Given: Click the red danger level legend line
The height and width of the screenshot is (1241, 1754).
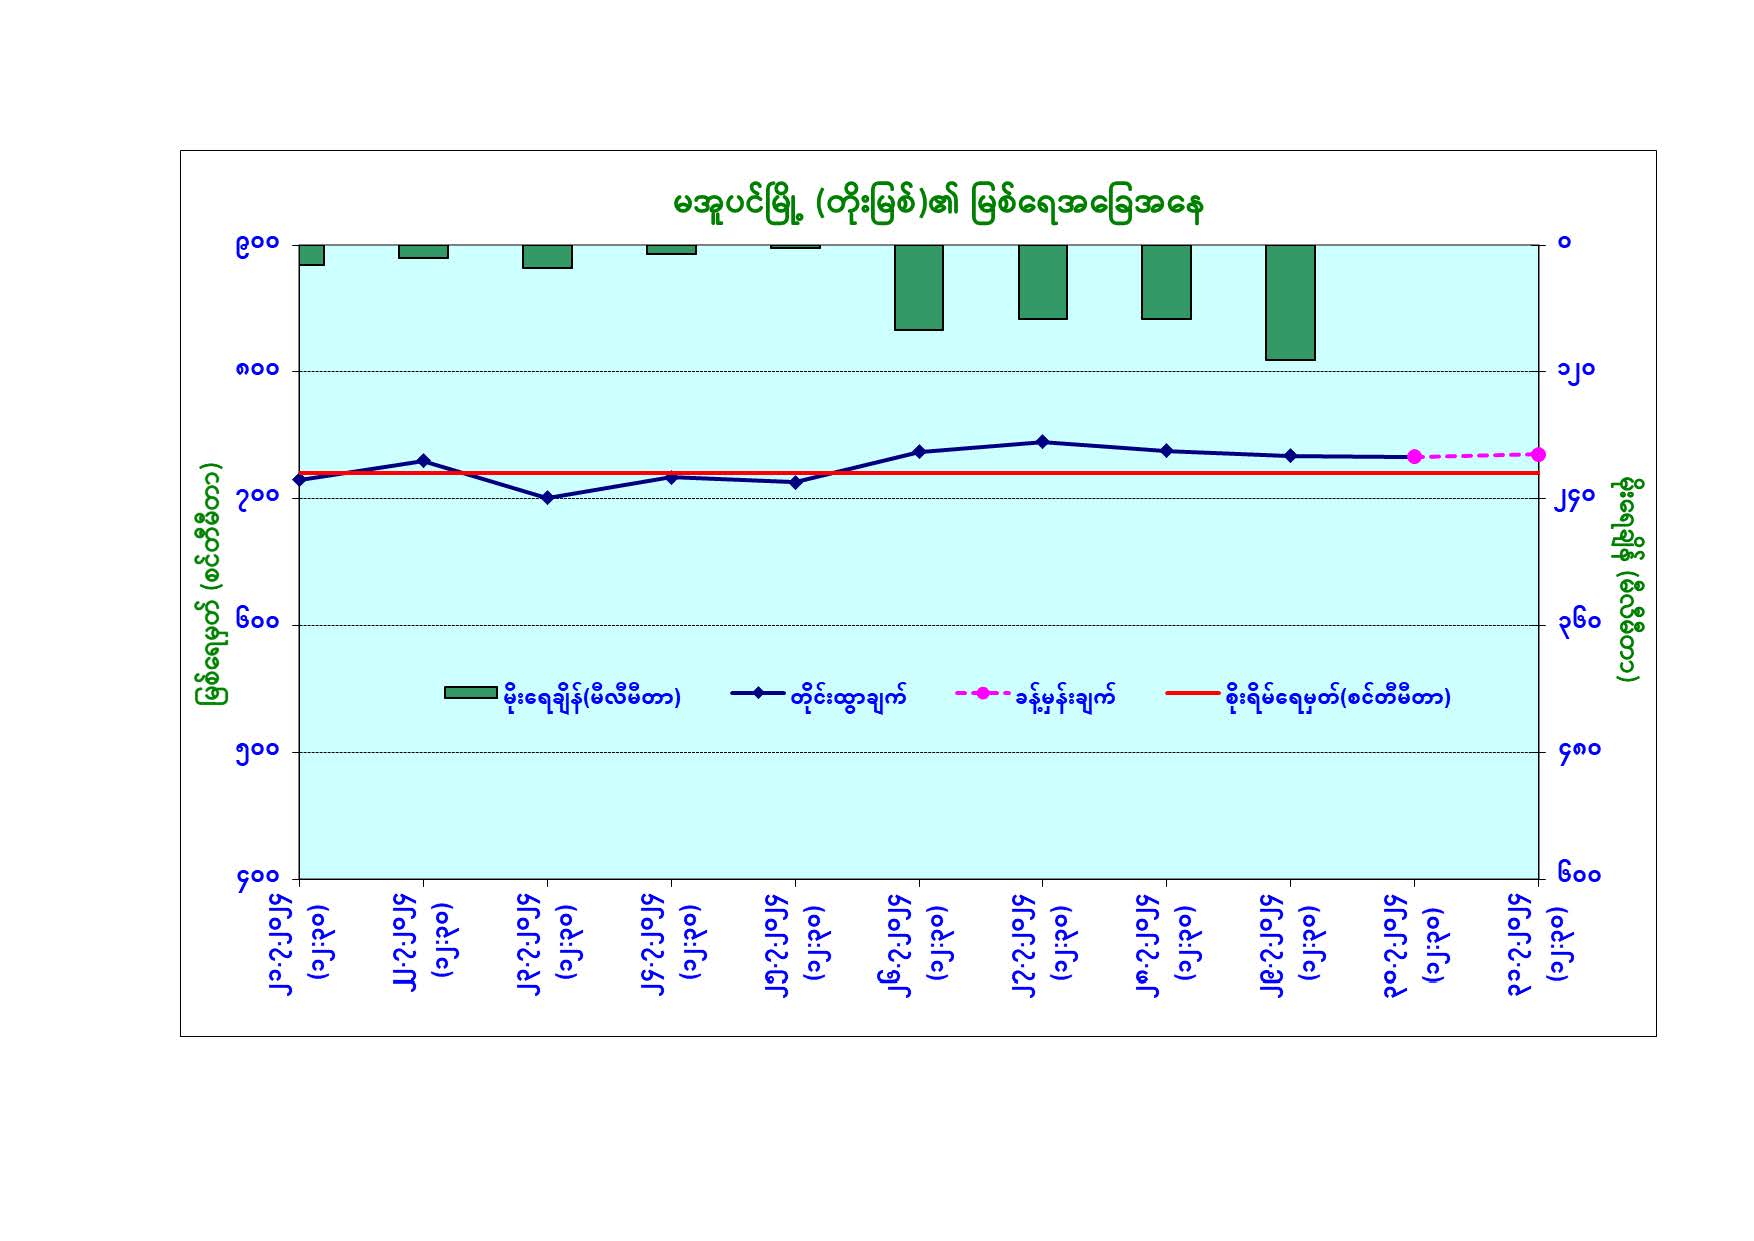Looking at the screenshot, I should [x=1192, y=693].
